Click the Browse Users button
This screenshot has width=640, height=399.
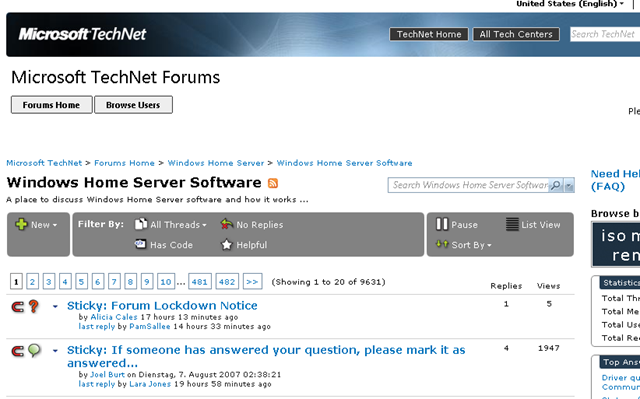coord(133,105)
